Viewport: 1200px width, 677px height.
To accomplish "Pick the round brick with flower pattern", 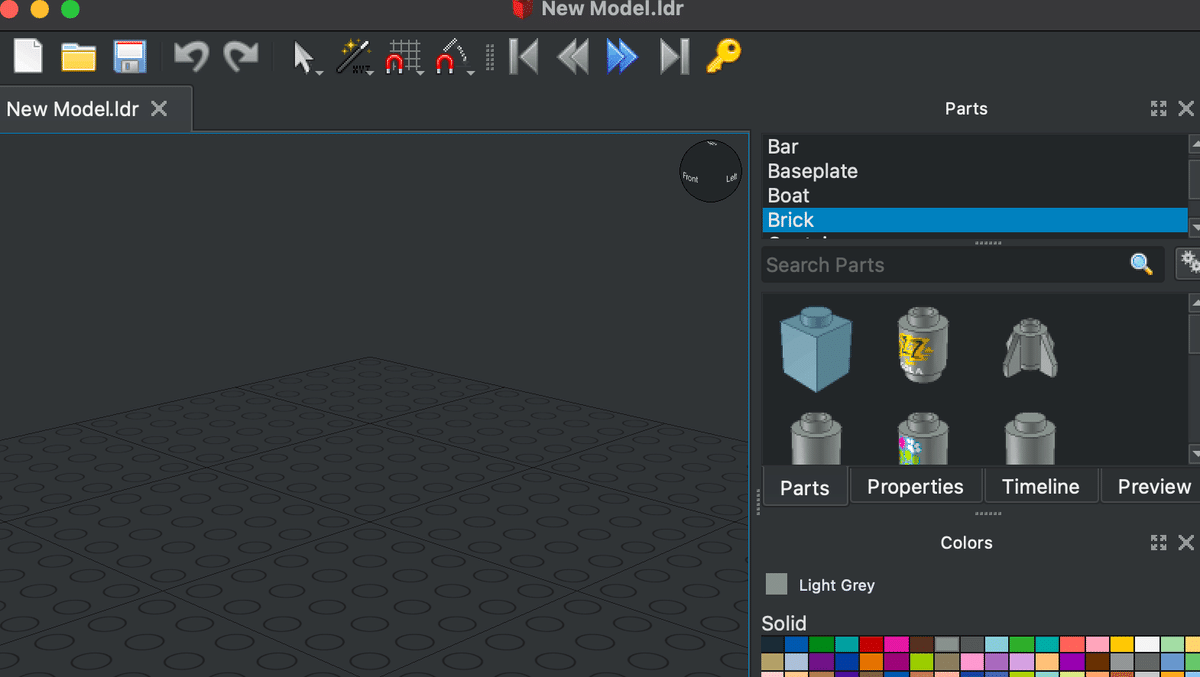I will click(923, 438).
